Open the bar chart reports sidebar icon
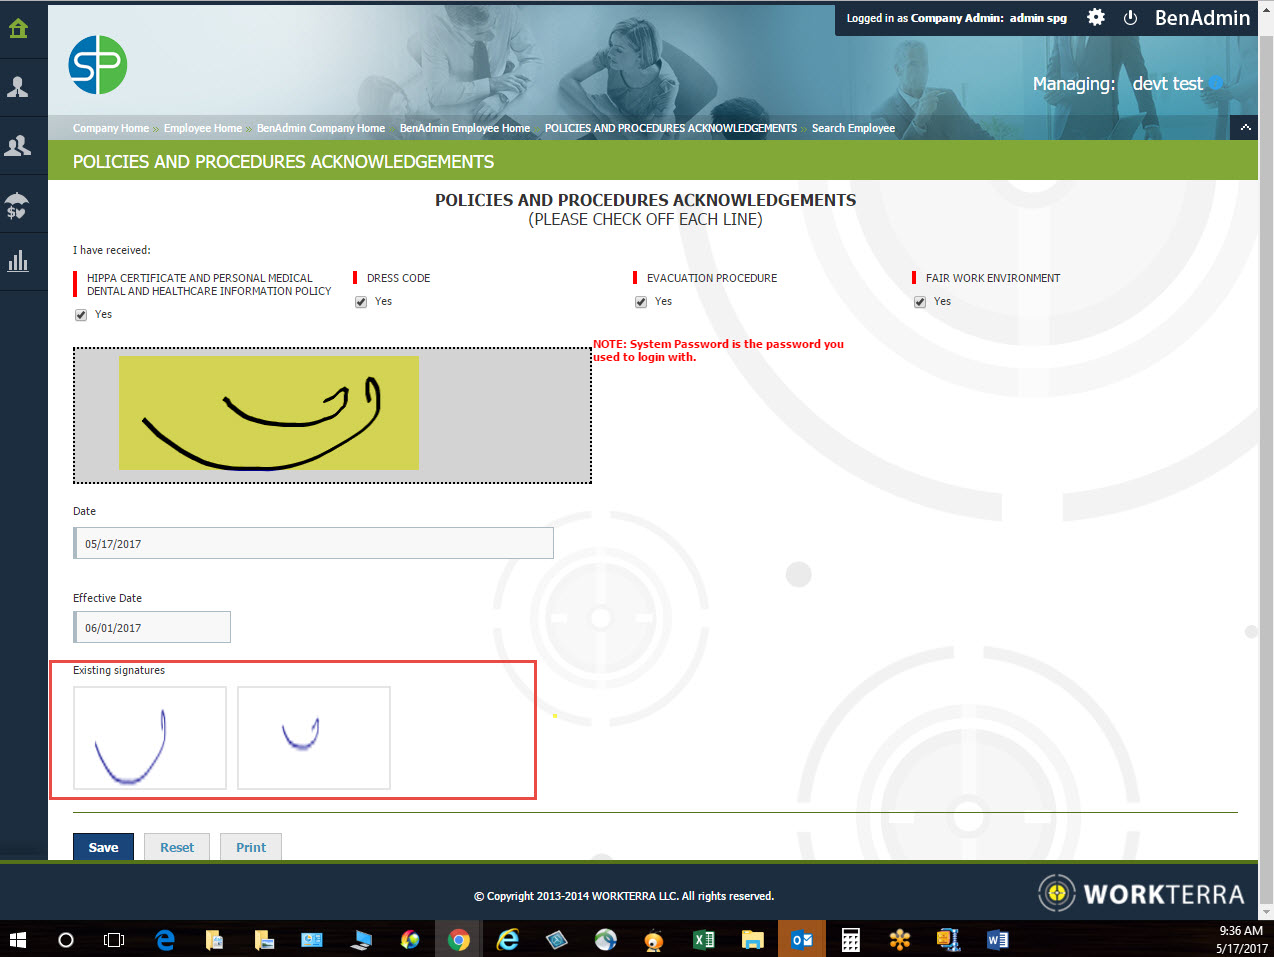 pos(18,261)
